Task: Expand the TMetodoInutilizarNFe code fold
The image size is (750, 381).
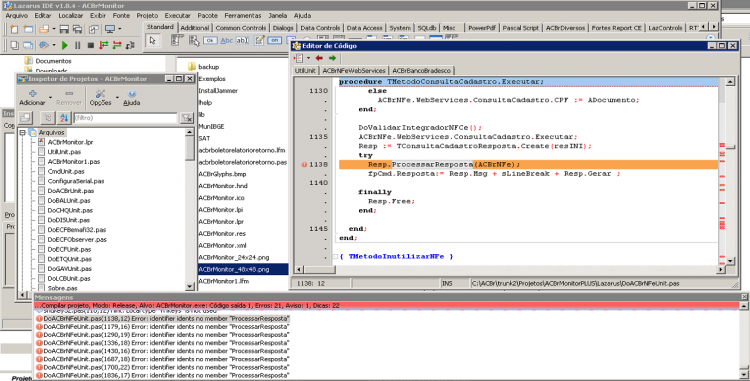Action: [335, 257]
